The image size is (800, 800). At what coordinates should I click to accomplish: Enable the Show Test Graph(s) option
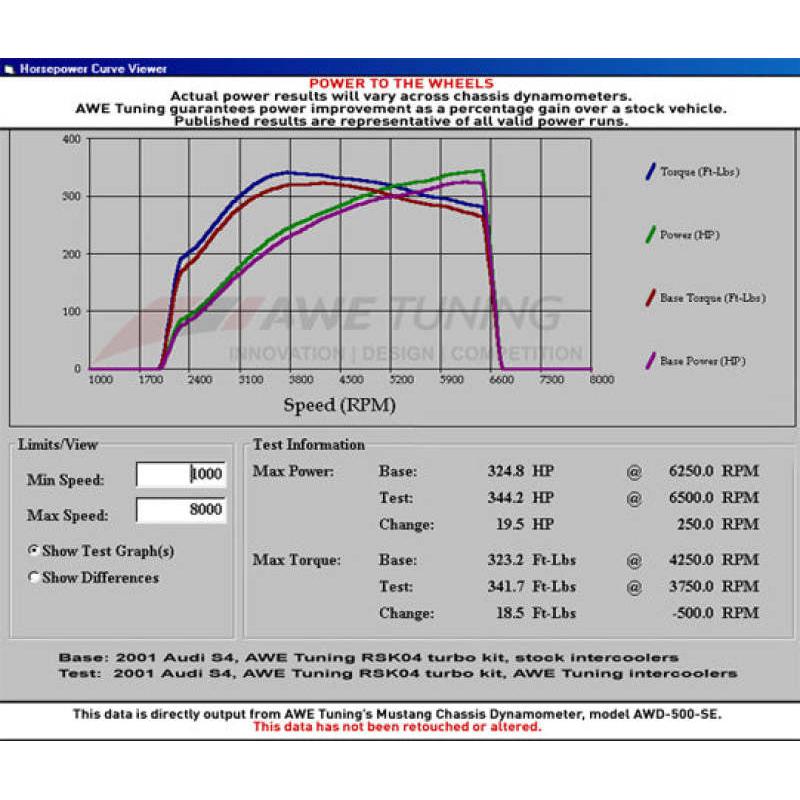pyautogui.click(x=34, y=549)
